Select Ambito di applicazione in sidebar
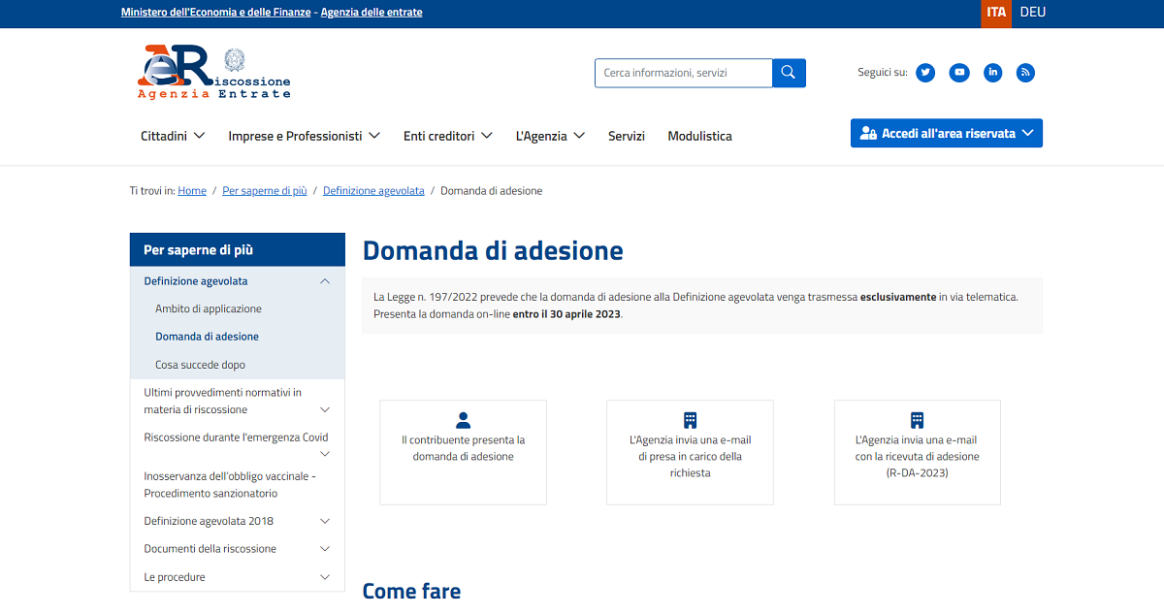This screenshot has height=615, width=1164. [208, 309]
